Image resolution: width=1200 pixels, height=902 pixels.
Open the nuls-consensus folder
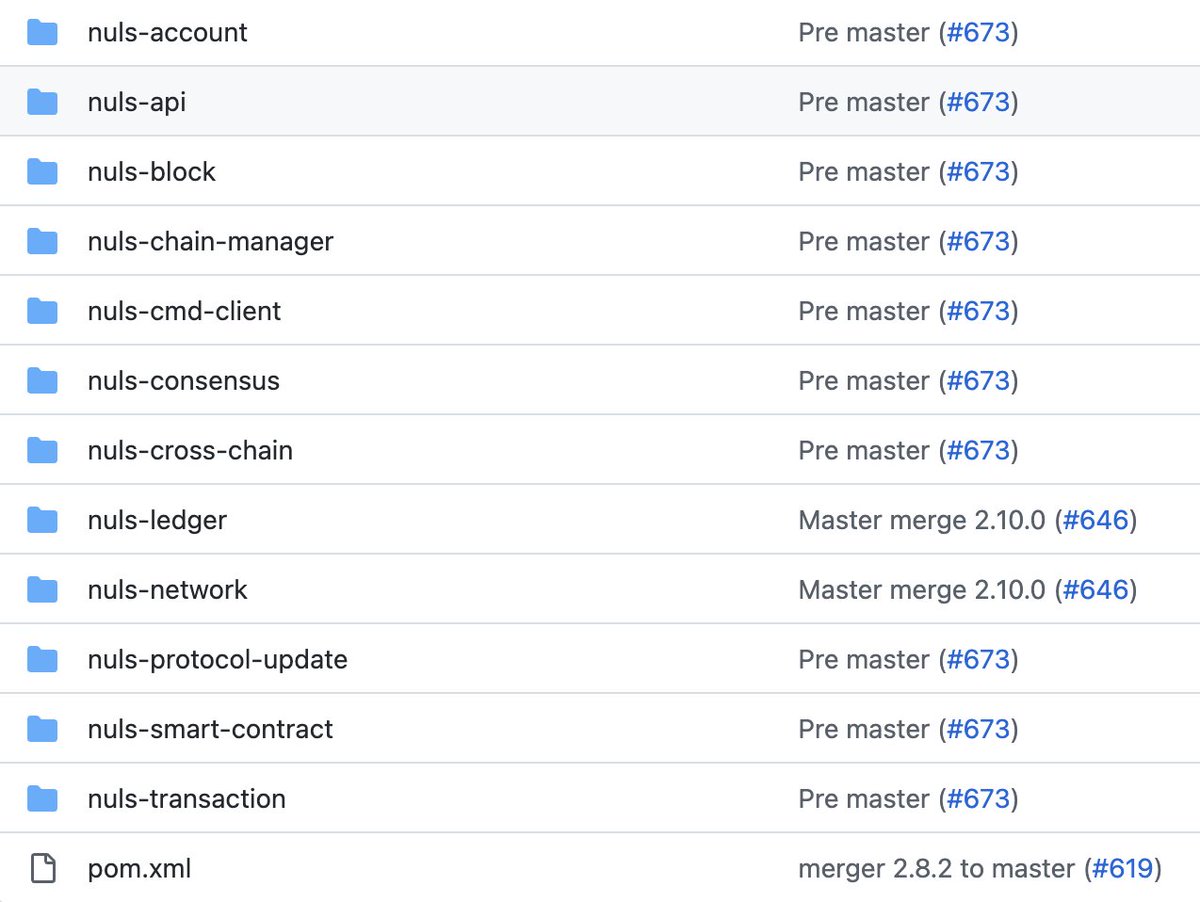click(183, 381)
